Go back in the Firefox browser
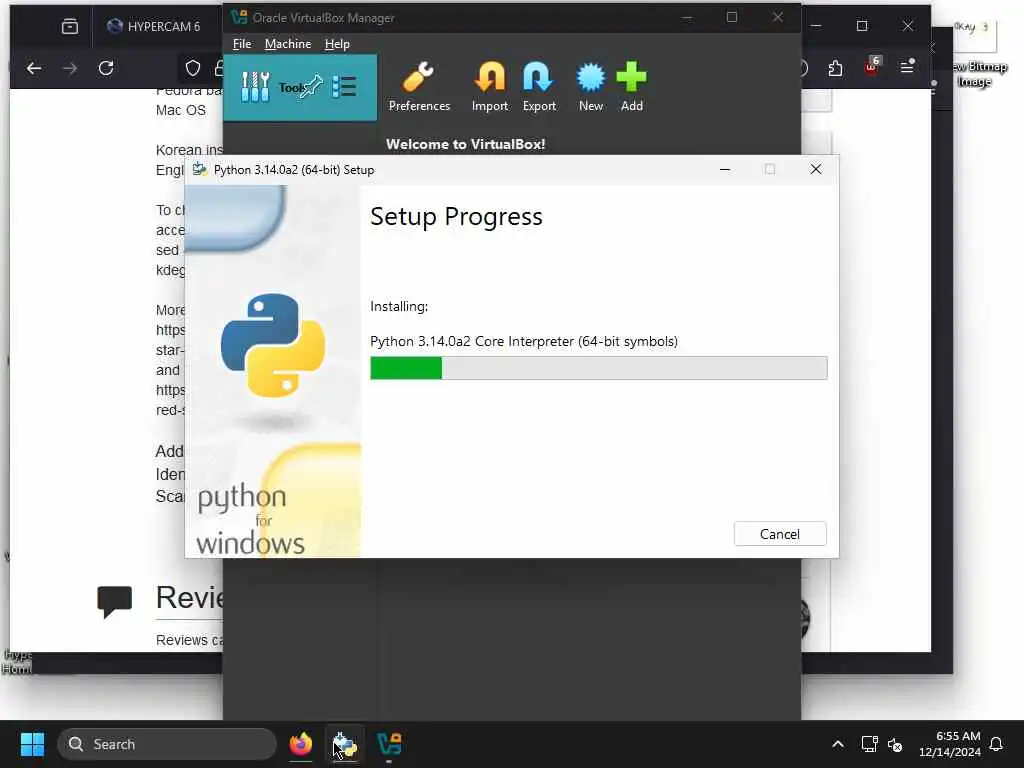The width and height of the screenshot is (1024, 768). [x=34, y=68]
